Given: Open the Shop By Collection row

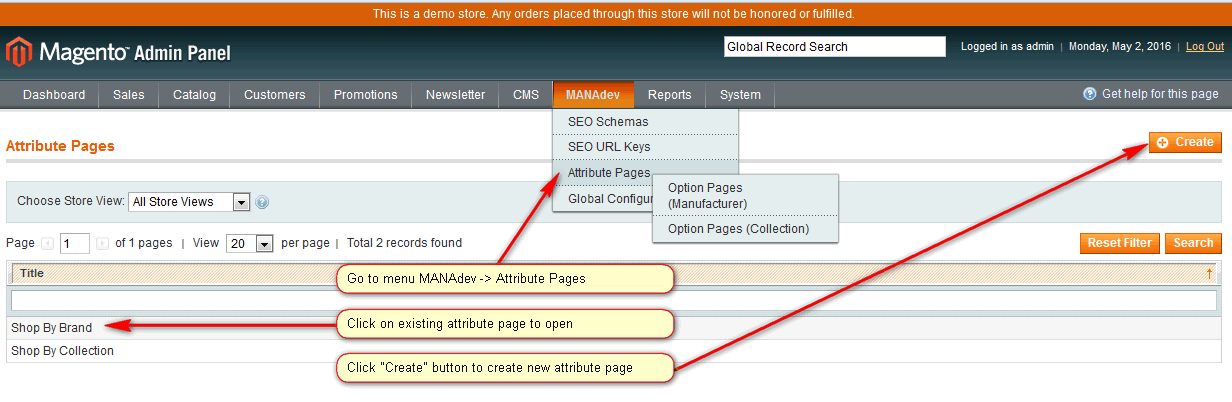Looking at the screenshot, I should point(614,351).
